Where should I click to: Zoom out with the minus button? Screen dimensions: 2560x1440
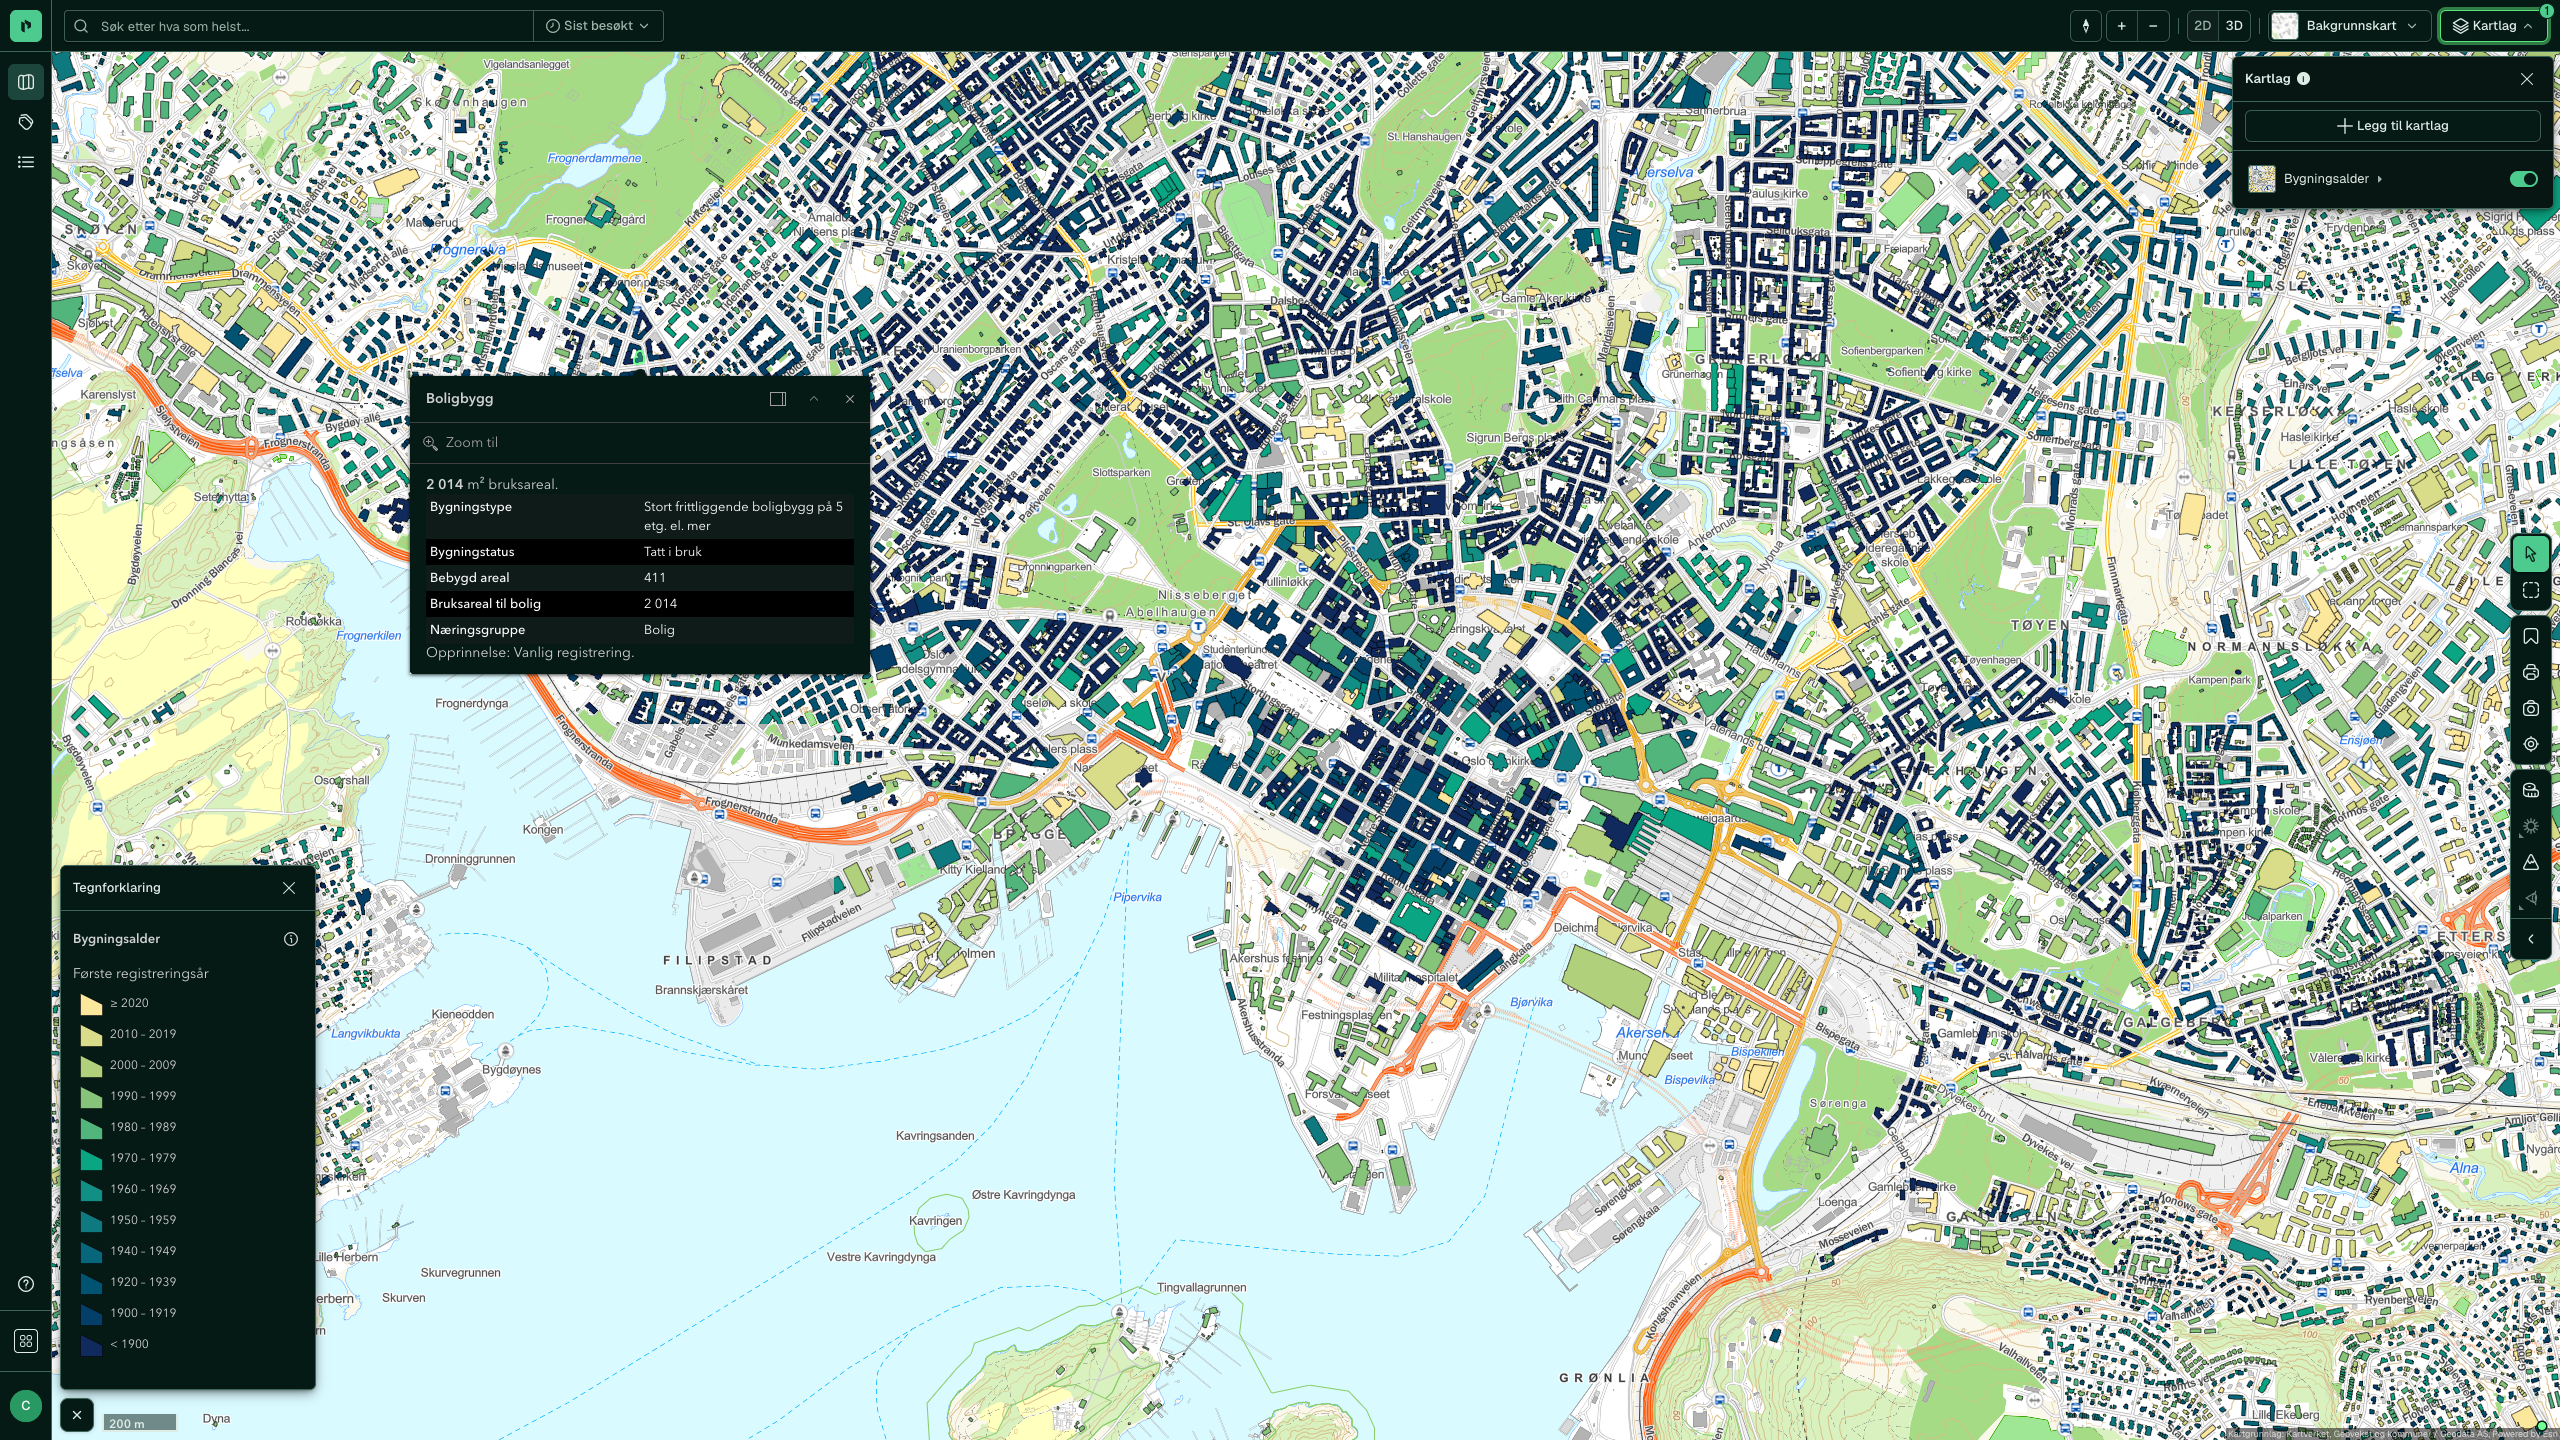coord(2153,26)
